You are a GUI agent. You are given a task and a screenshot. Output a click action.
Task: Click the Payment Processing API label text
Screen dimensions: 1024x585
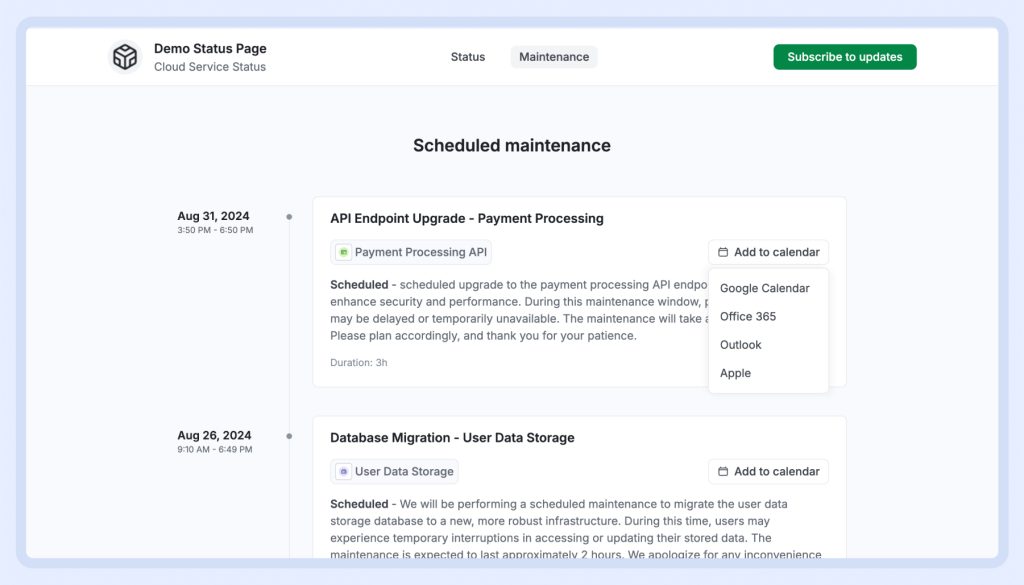(x=420, y=253)
